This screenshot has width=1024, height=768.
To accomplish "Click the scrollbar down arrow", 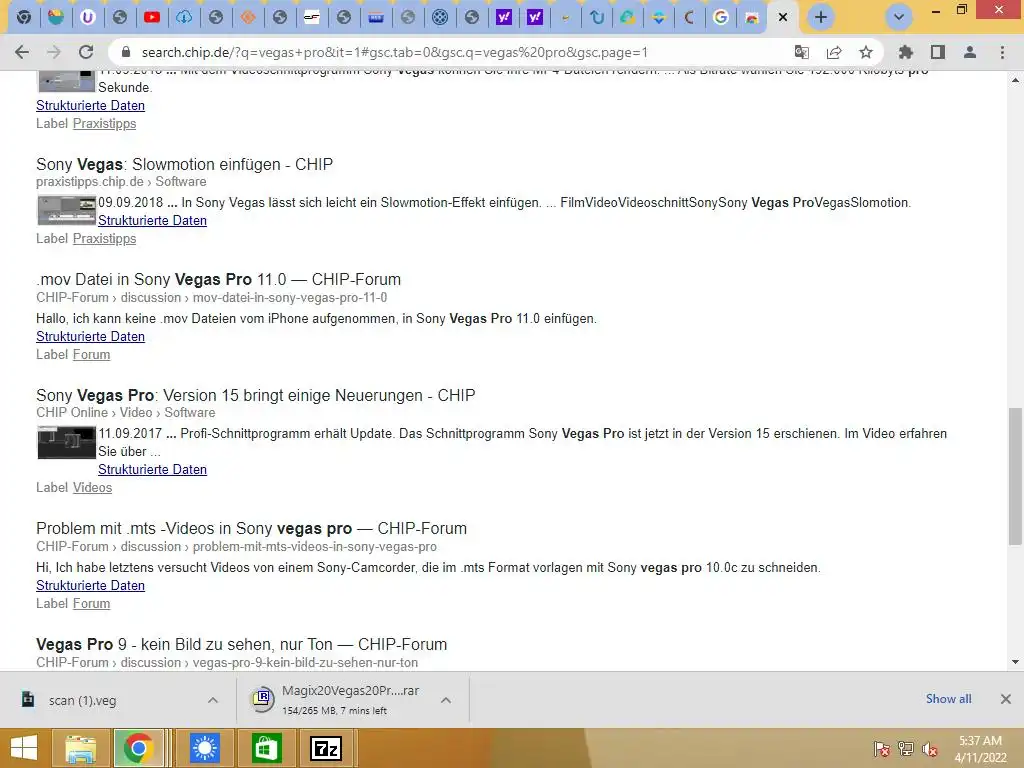I will tap(1015, 662).
